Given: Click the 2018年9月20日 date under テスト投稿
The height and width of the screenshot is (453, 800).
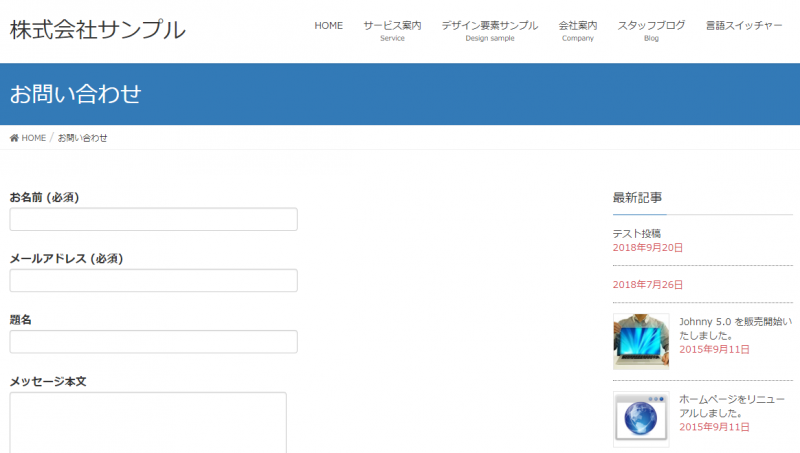Looking at the screenshot, I should click(x=648, y=247).
